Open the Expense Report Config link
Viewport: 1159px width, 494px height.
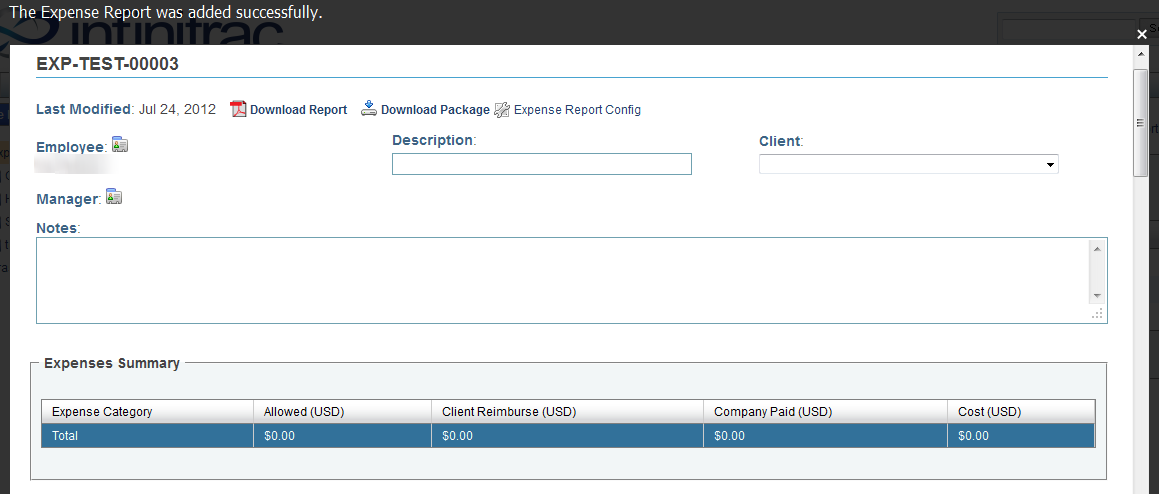click(577, 109)
